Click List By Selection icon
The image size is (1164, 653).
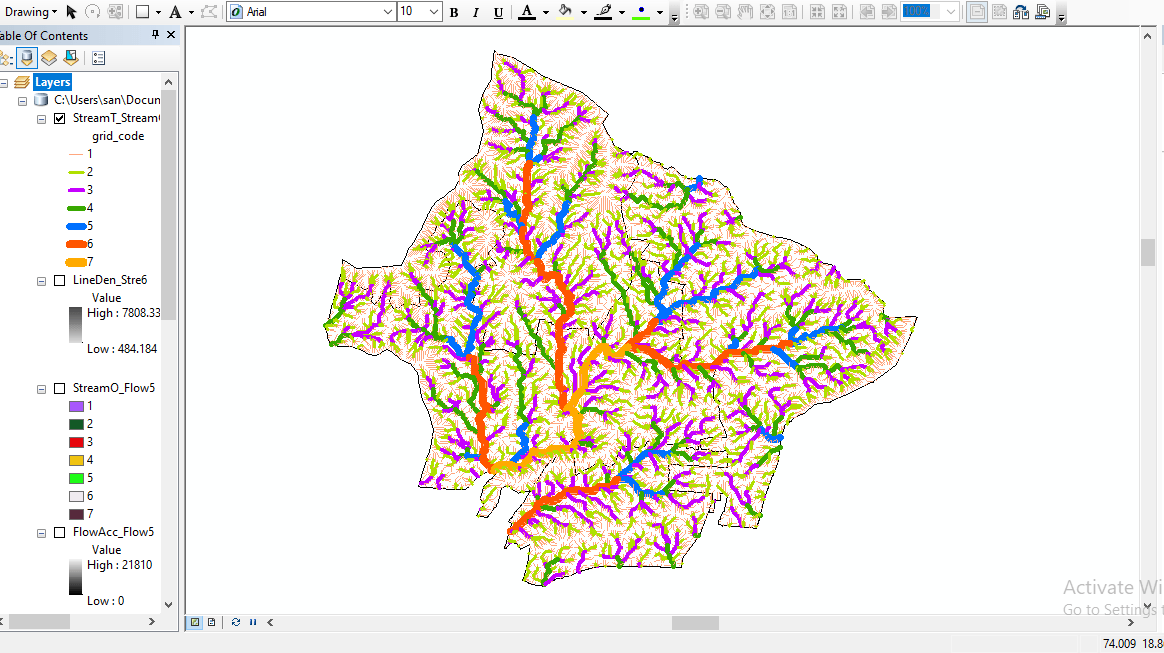[x=71, y=58]
